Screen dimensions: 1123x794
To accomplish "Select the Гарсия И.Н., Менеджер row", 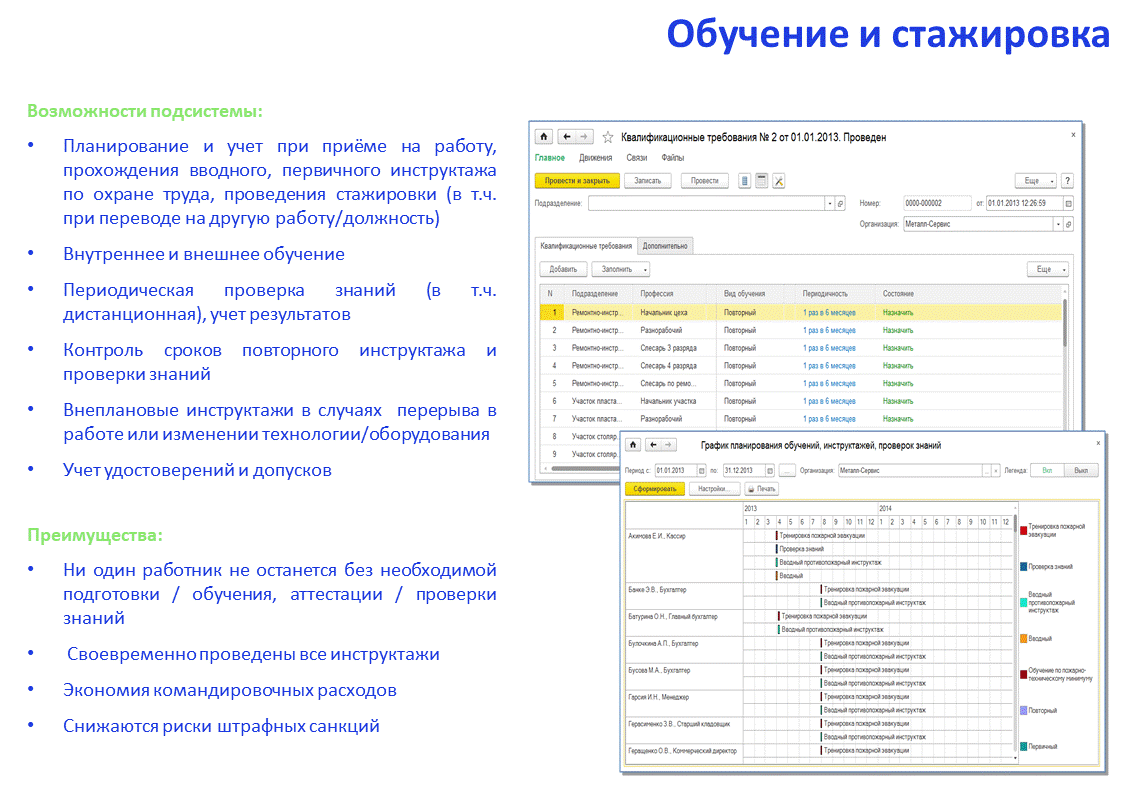I will 684,704.
